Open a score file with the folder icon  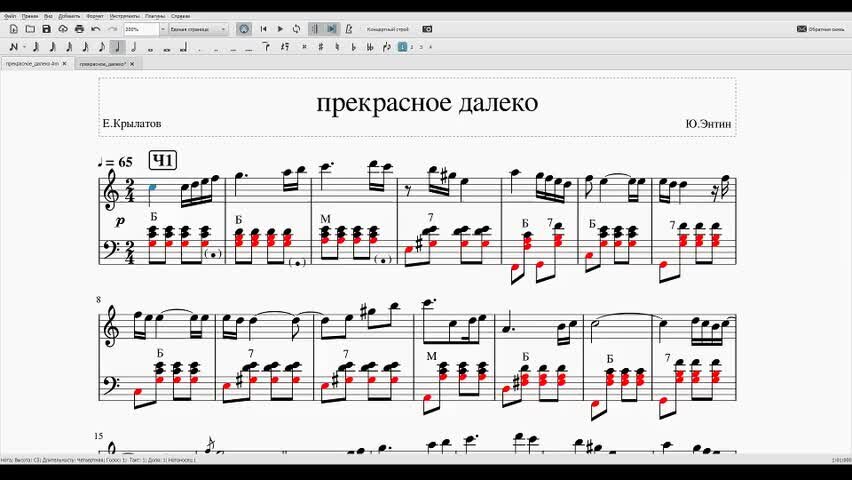[30, 29]
